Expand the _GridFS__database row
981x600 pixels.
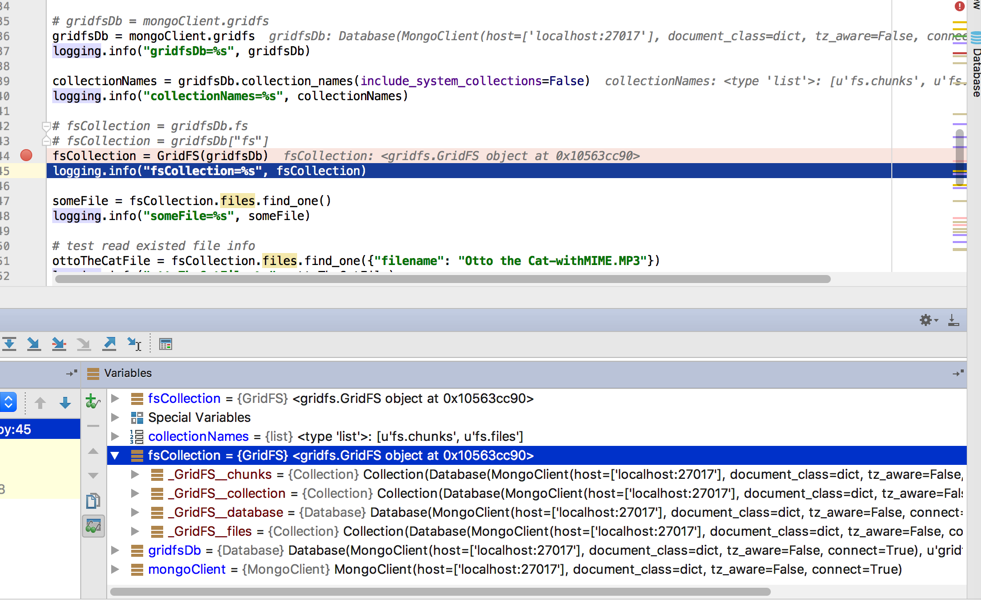[x=135, y=512]
